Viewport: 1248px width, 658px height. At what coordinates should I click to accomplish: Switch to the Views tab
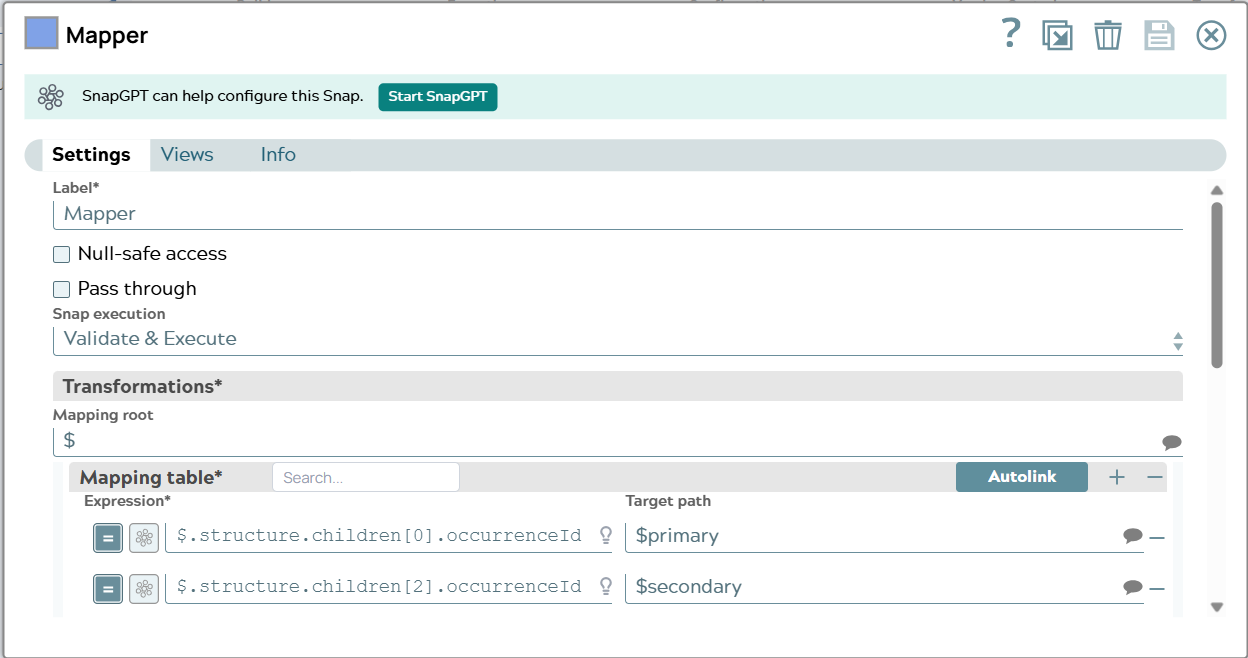[187, 154]
